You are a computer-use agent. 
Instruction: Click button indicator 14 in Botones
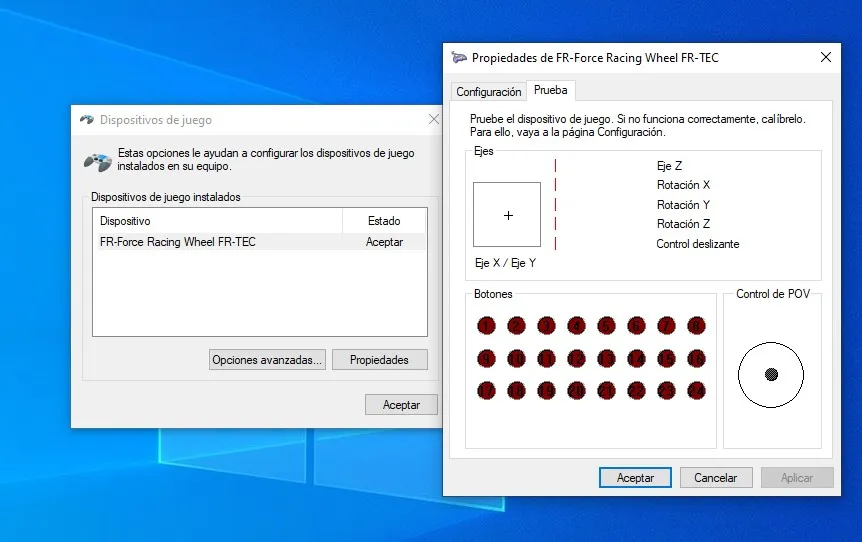click(636, 359)
